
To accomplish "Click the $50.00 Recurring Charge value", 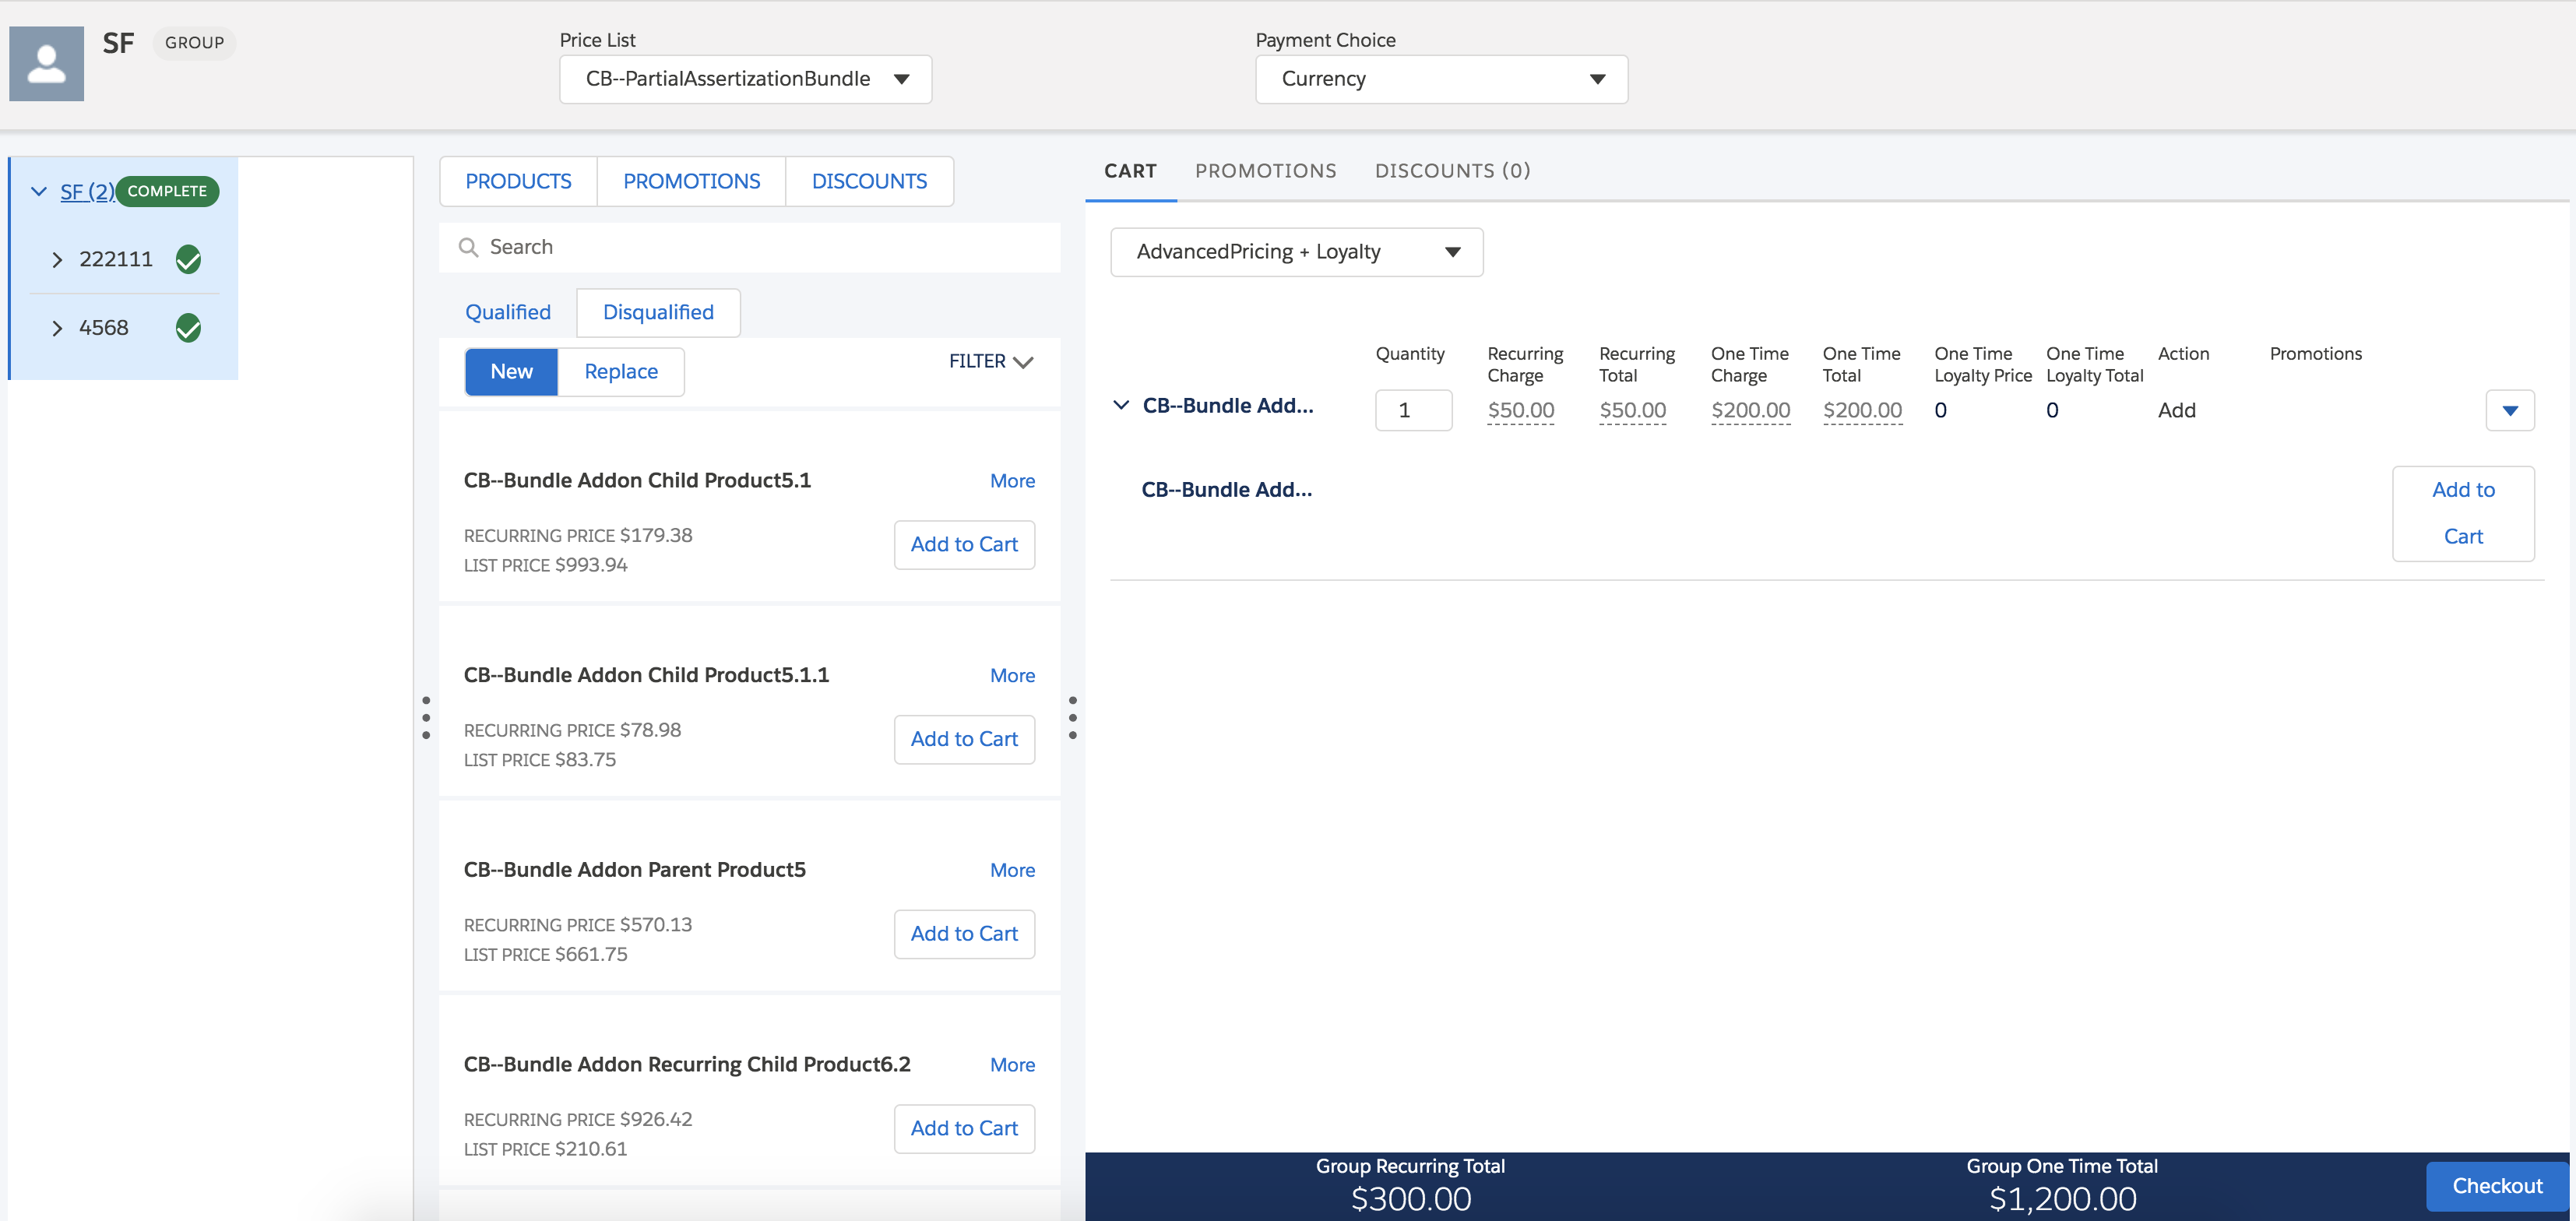I will [x=1520, y=410].
